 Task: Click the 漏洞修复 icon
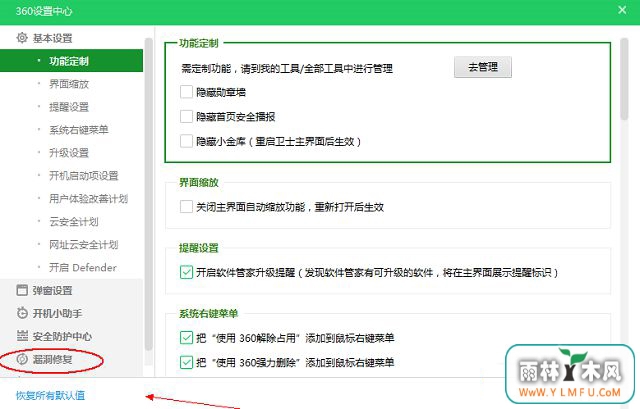point(22,359)
